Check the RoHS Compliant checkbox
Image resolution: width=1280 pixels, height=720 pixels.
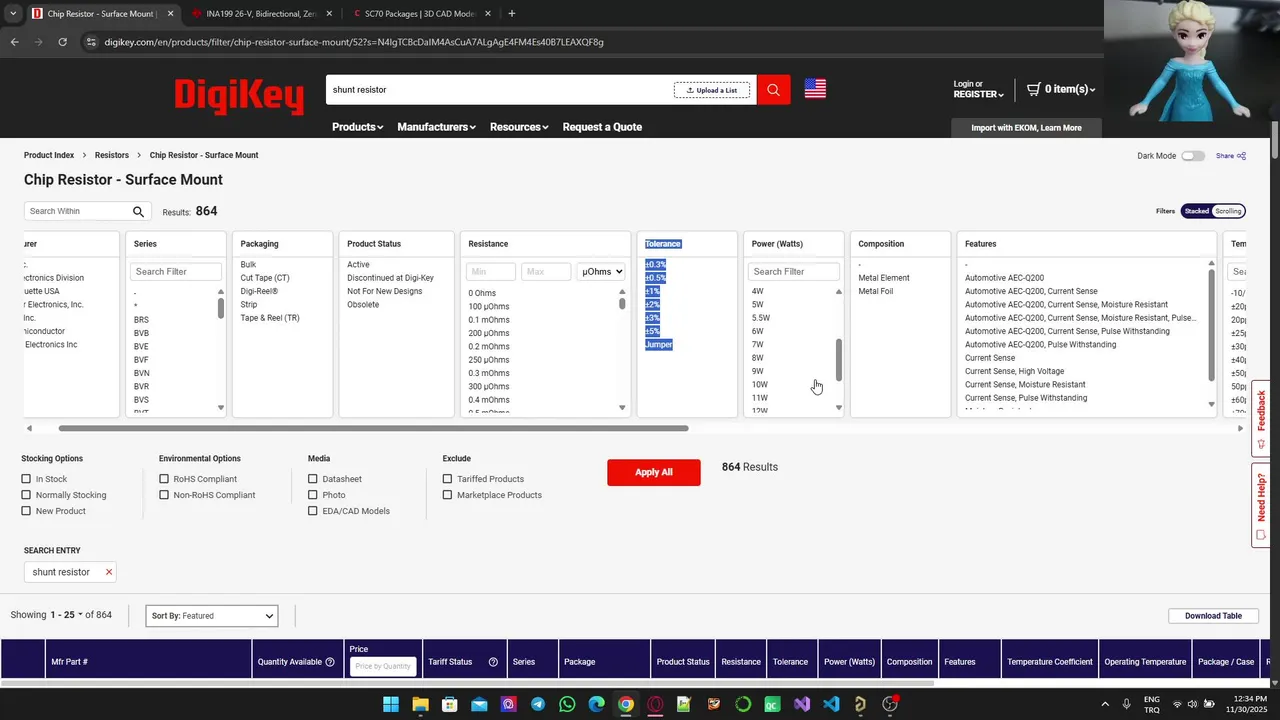(164, 479)
